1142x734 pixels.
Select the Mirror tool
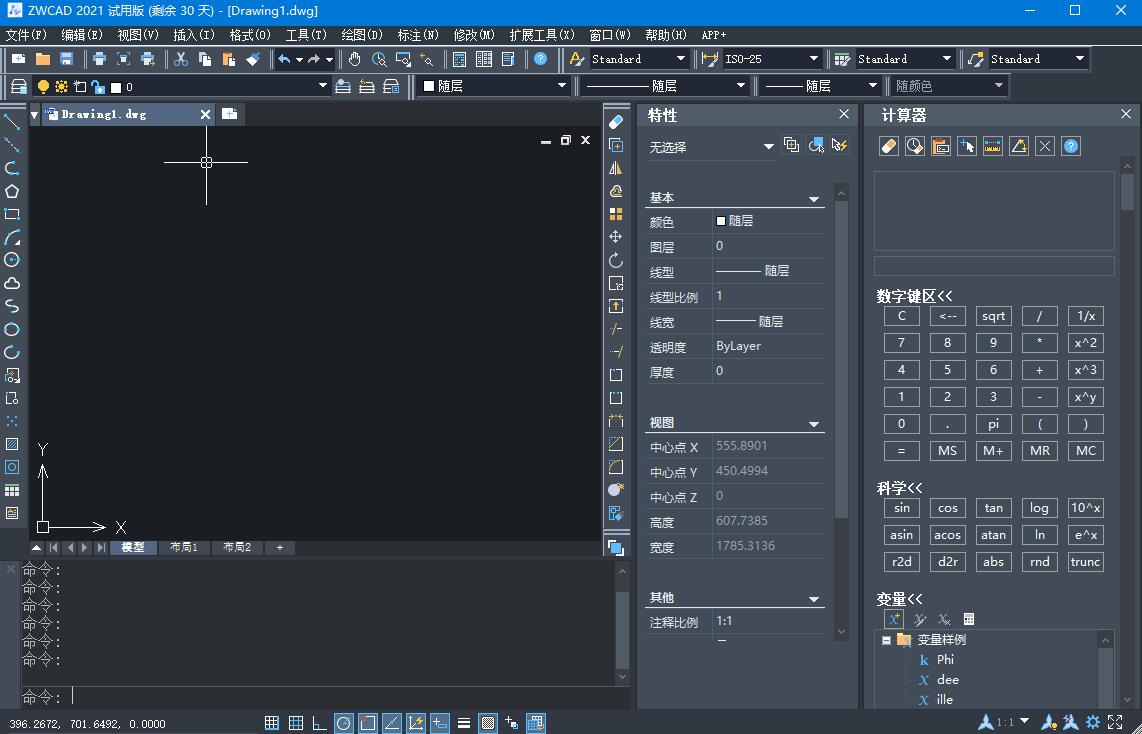click(616, 168)
